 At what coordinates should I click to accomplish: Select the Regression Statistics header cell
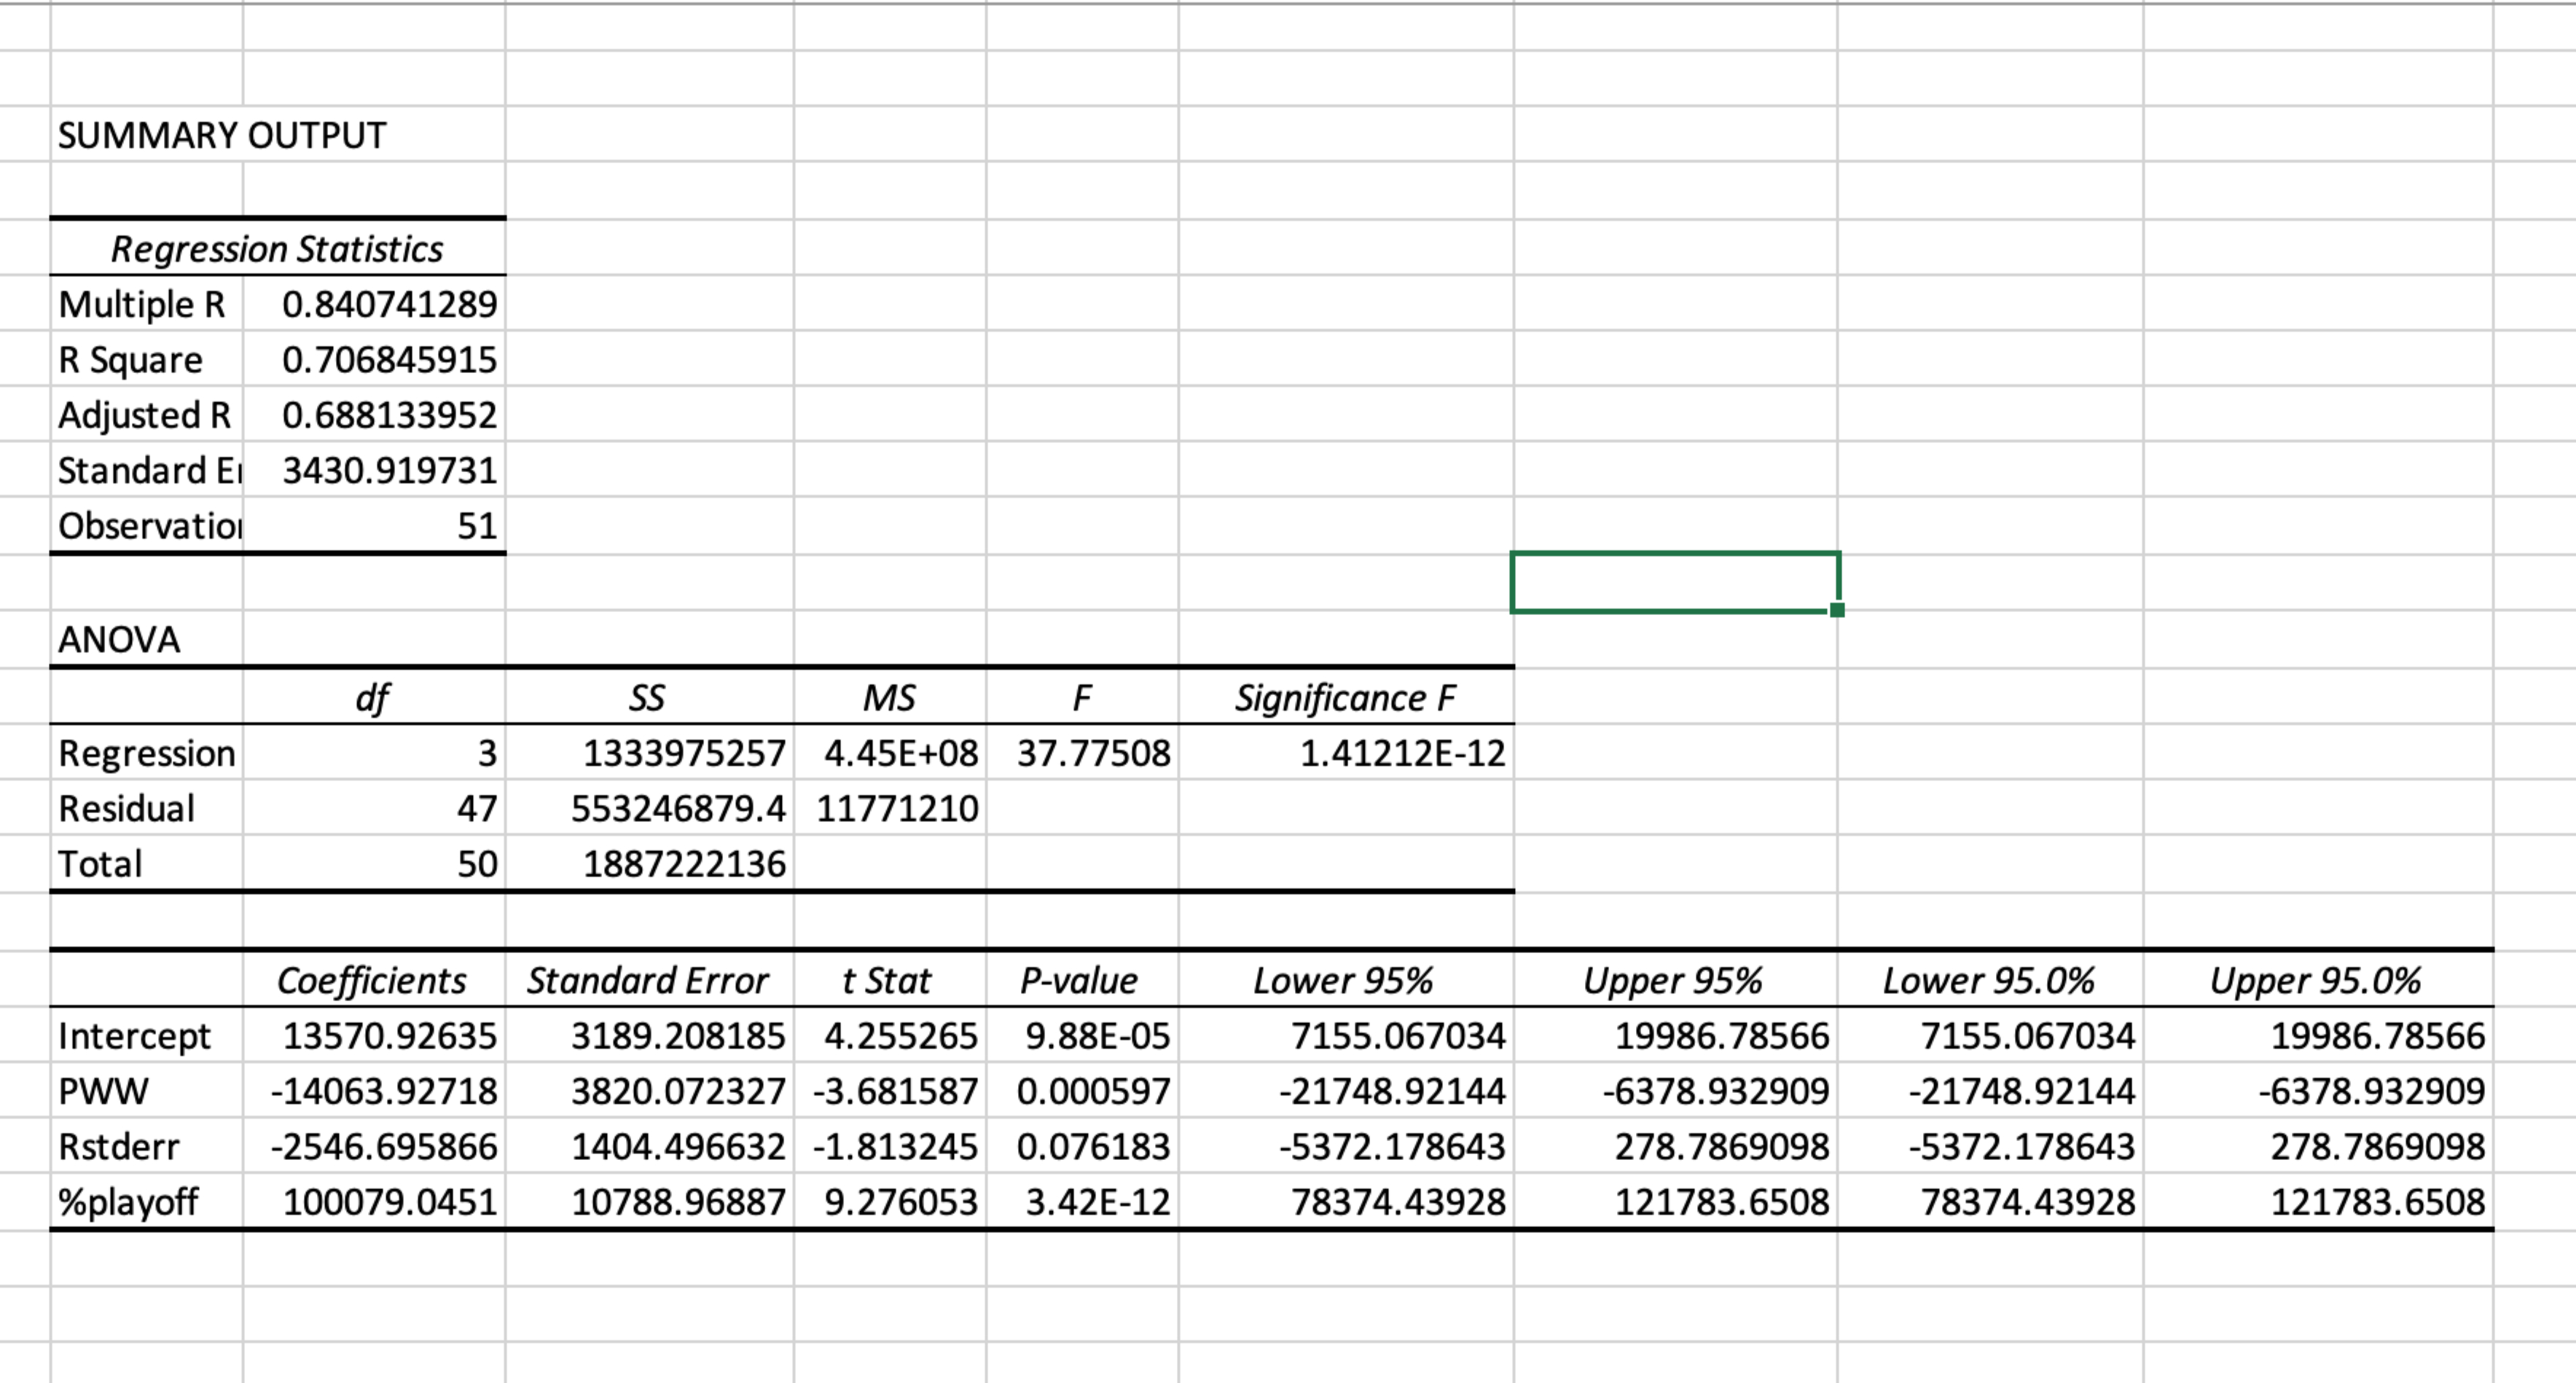277,248
